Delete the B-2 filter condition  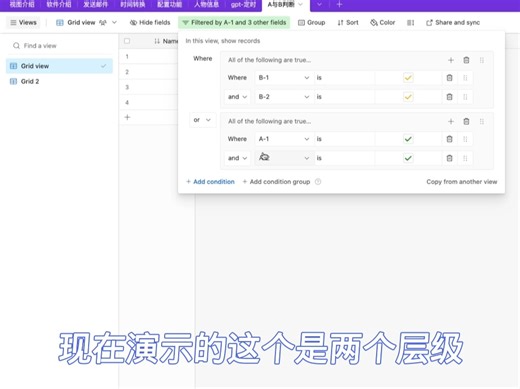pos(449,97)
